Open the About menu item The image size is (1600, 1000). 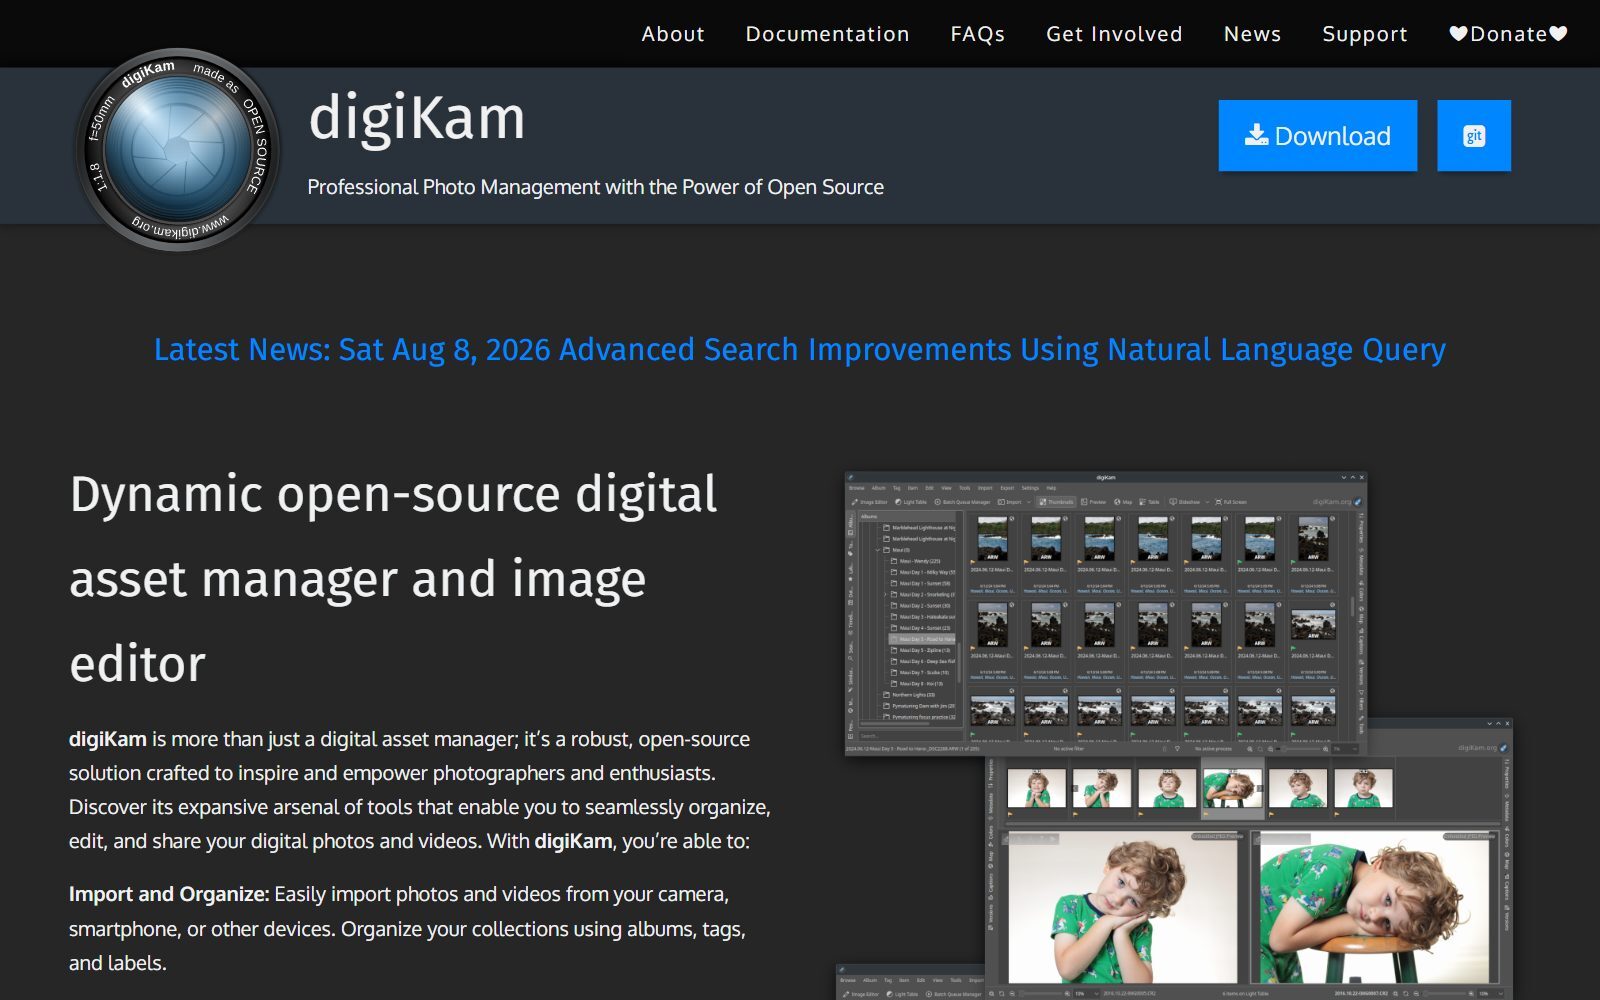[x=673, y=34]
